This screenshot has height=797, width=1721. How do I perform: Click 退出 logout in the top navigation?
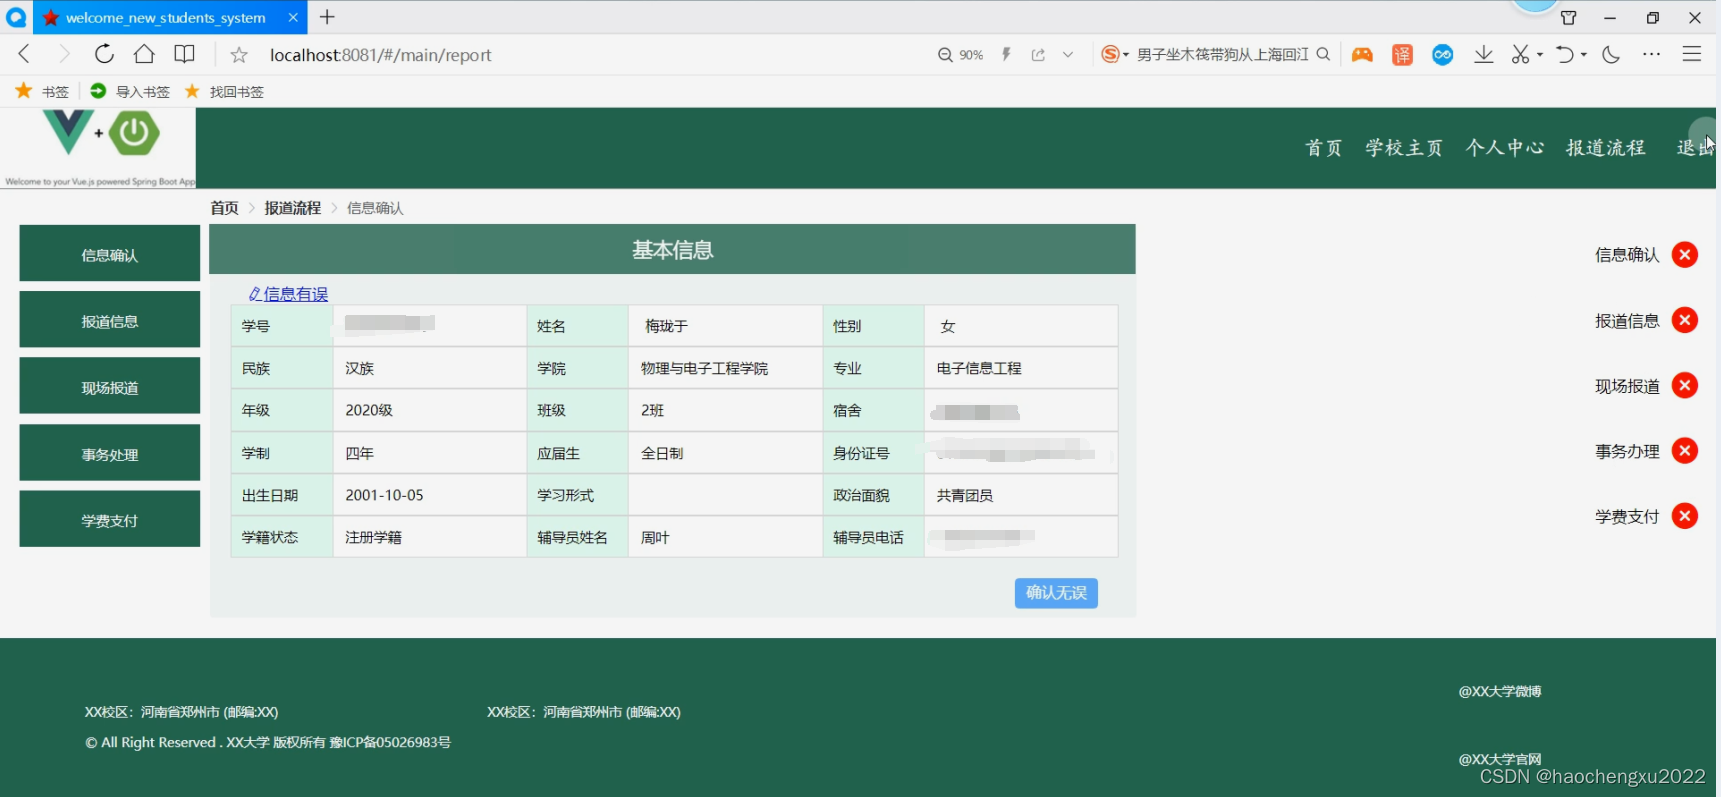pyautogui.click(x=1695, y=148)
